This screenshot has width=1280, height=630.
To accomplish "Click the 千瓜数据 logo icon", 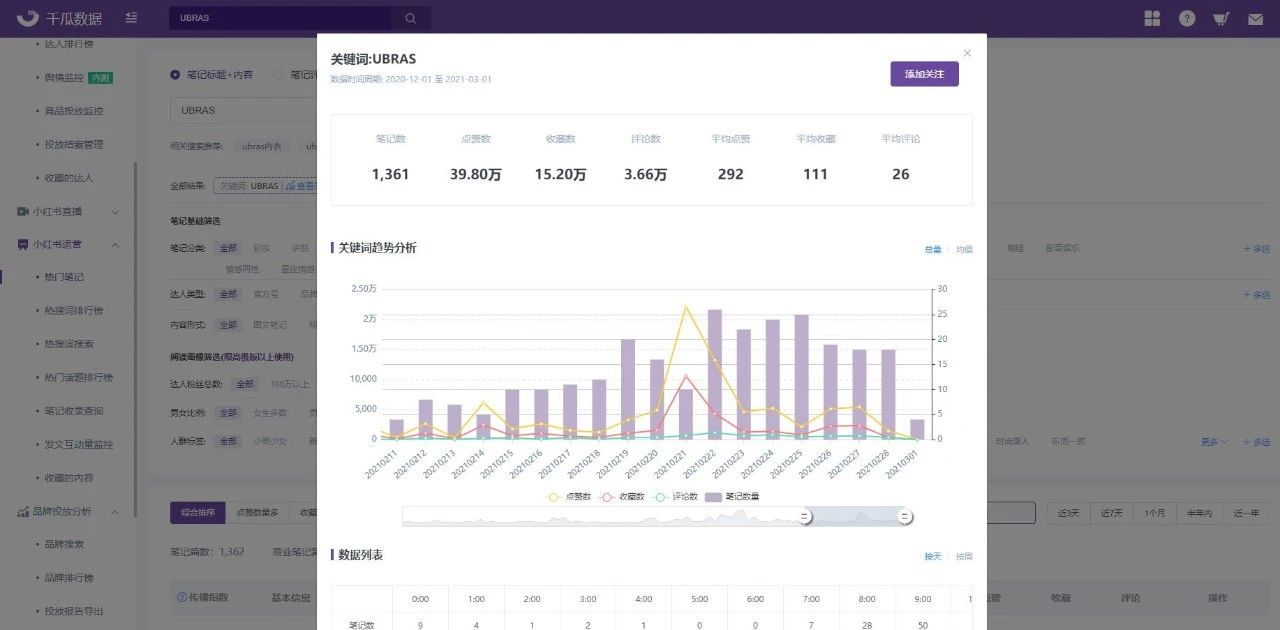I will [x=29, y=18].
